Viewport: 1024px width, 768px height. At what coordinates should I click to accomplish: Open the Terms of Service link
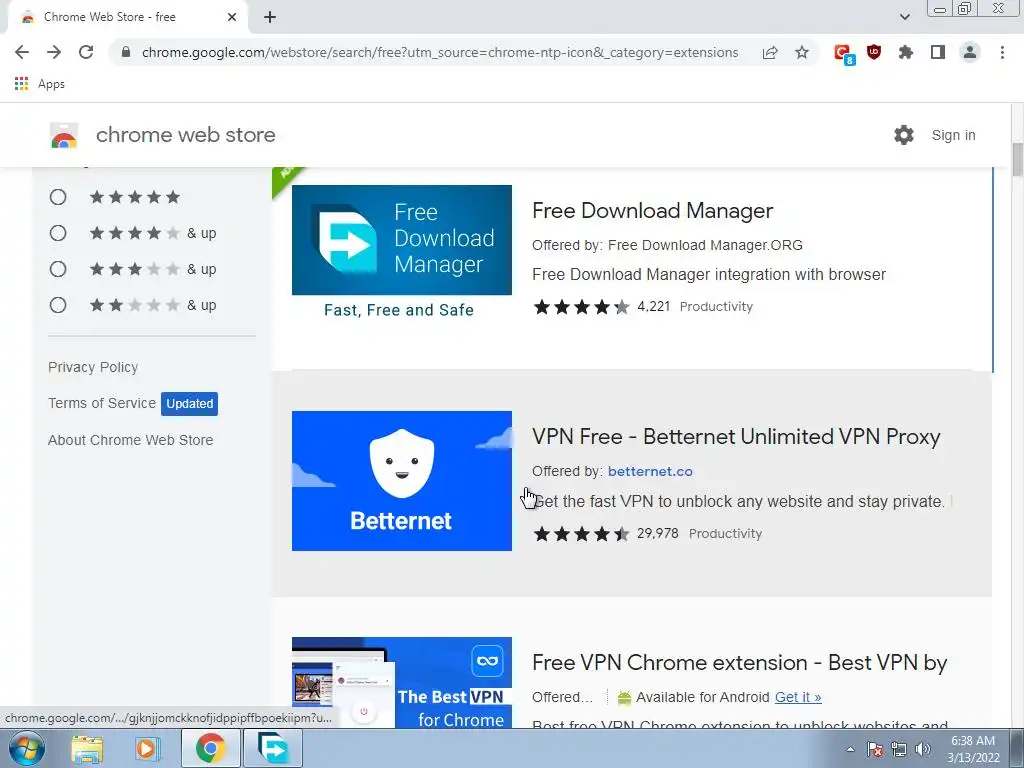[102, 404]
